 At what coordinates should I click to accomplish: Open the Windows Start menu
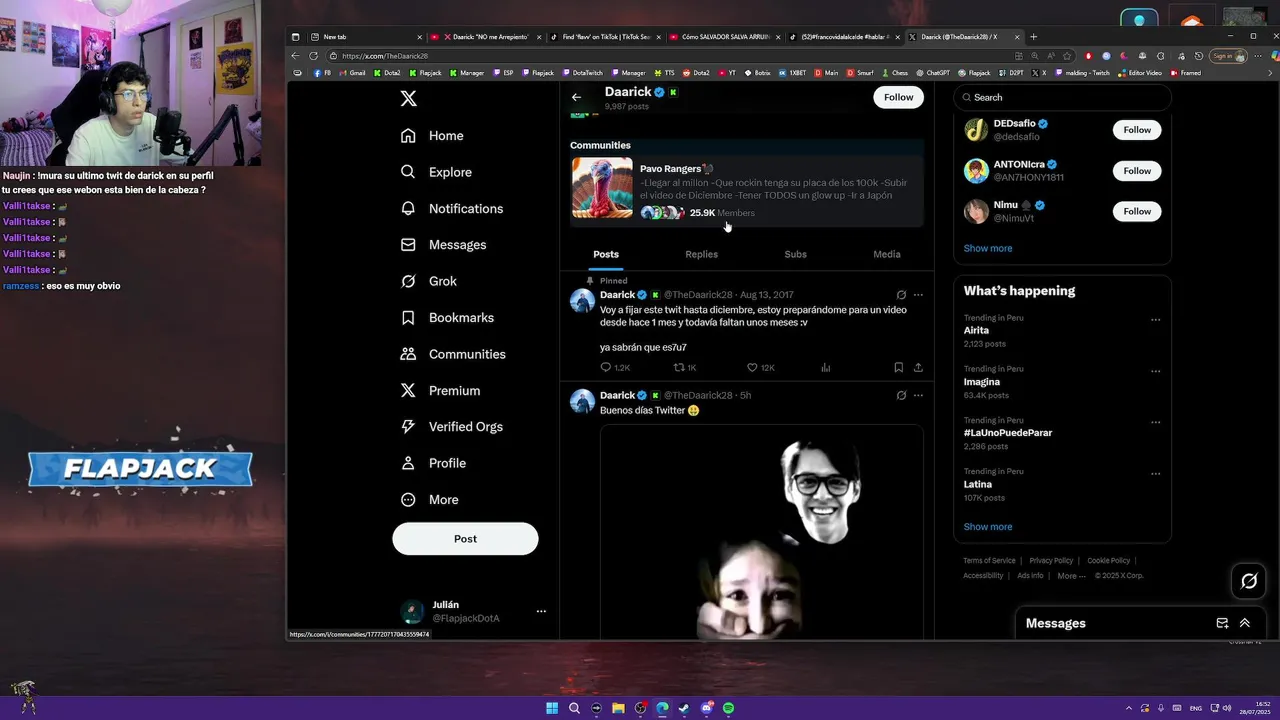coord(552,708)
